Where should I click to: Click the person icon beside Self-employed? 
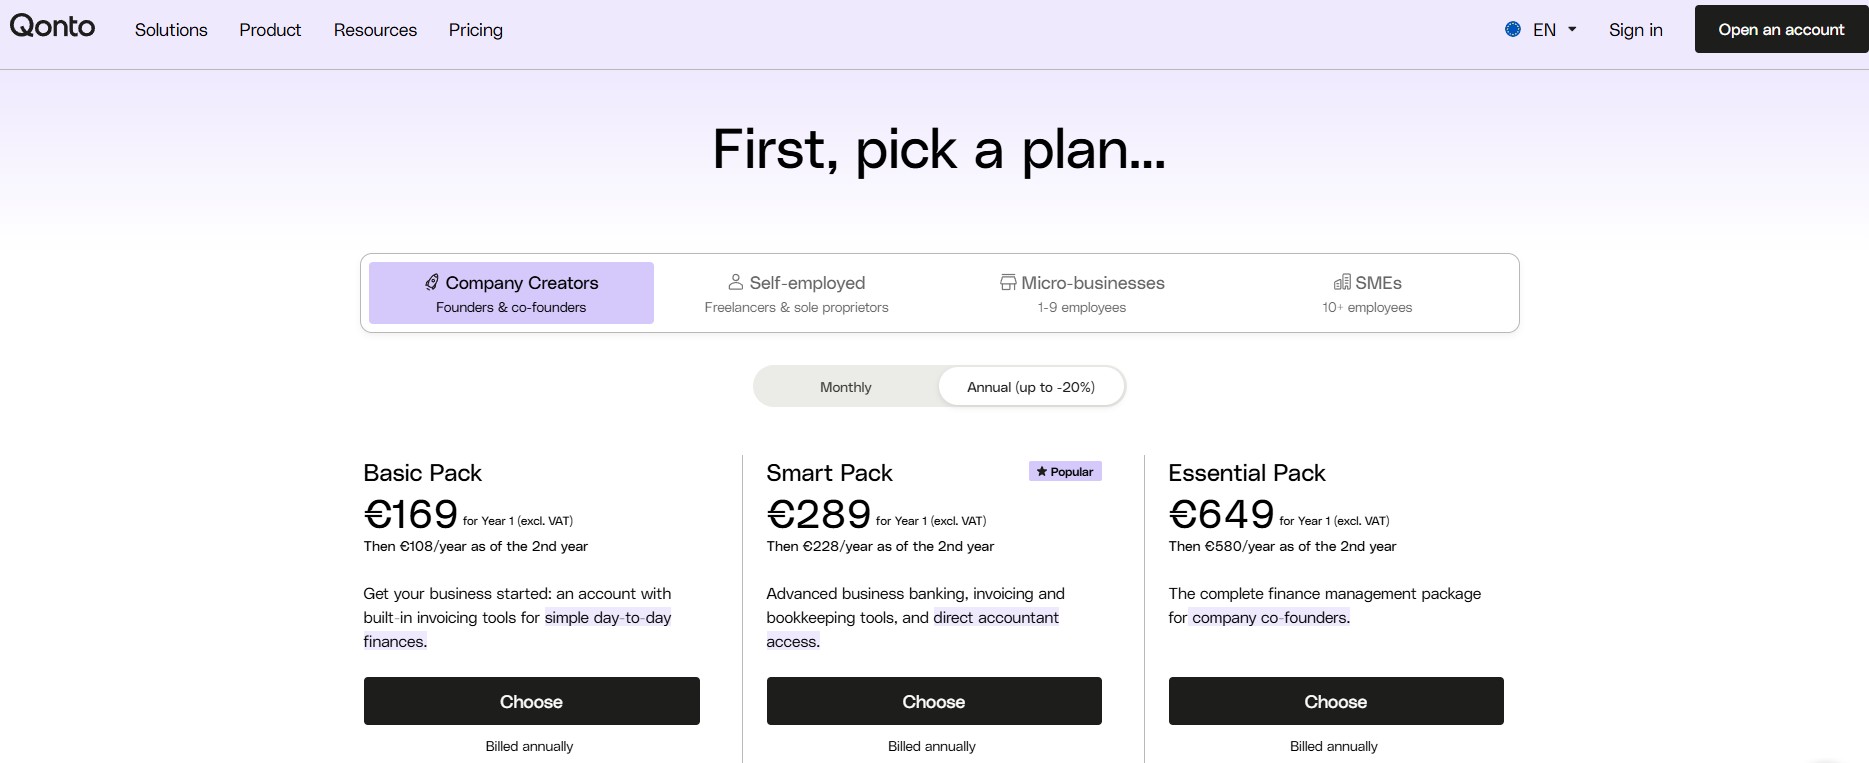736,283
